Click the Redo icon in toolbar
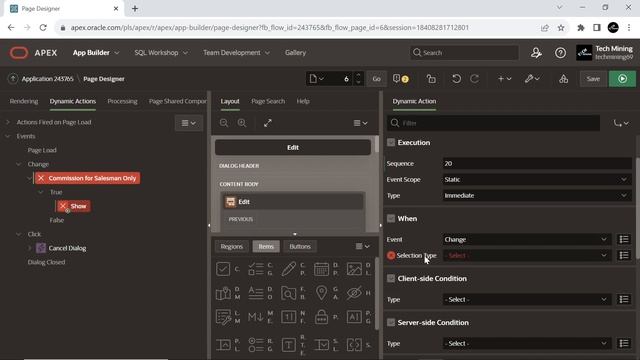The image size is (640, 360). pyautogui.click(x=474, y=79)
